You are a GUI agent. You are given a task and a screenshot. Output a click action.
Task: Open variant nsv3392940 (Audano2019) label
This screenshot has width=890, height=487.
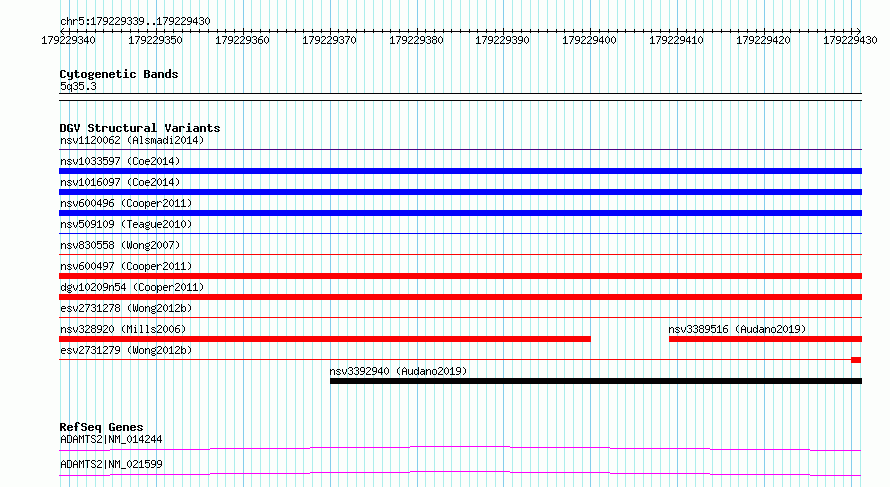tap(398, 371)
